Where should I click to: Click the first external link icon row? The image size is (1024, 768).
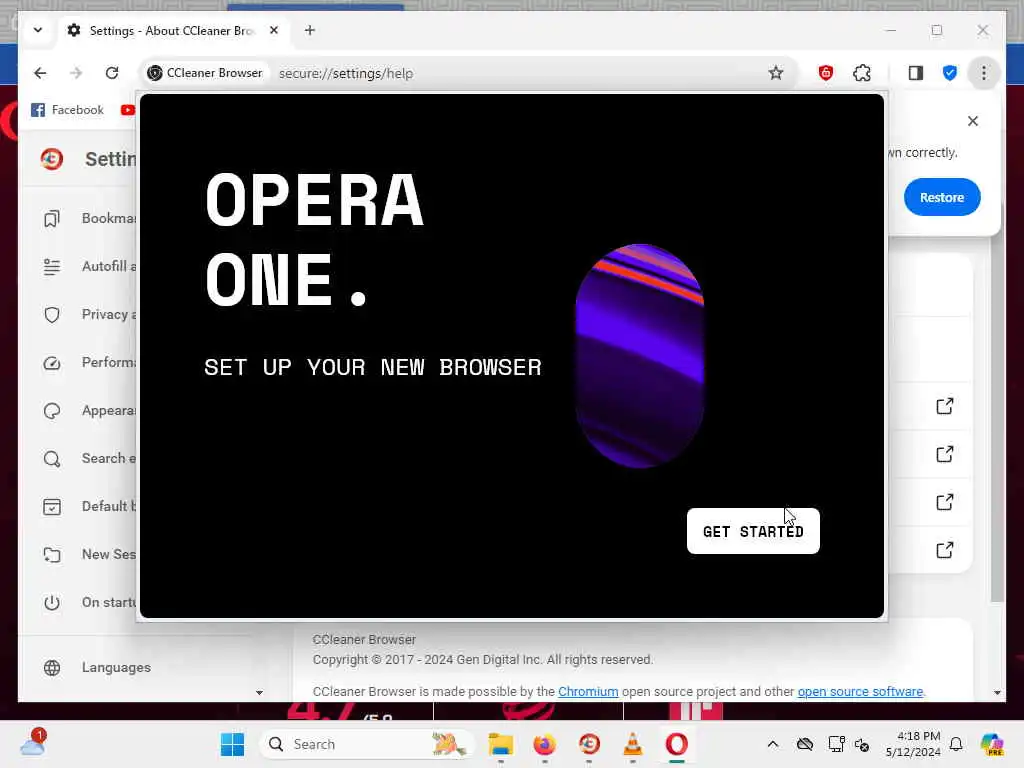[944, 406]
